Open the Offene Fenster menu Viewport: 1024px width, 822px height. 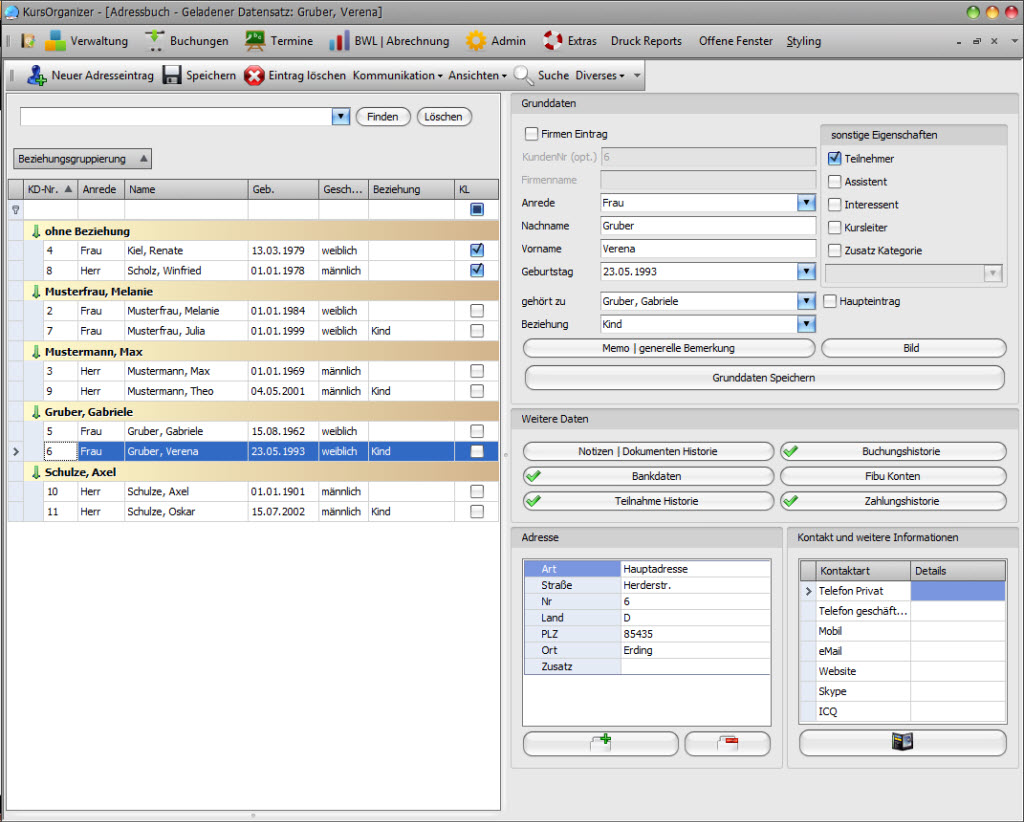pyautogui.click(x=735, y=41)
